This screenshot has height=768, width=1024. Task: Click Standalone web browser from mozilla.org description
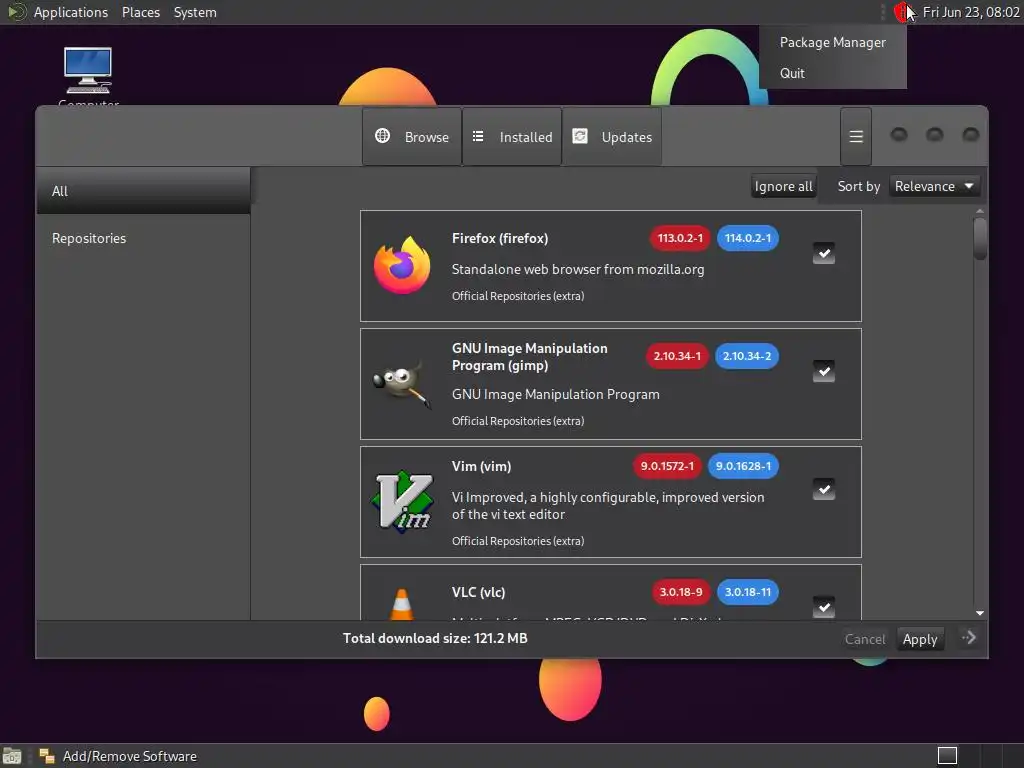tap(578, 269)
